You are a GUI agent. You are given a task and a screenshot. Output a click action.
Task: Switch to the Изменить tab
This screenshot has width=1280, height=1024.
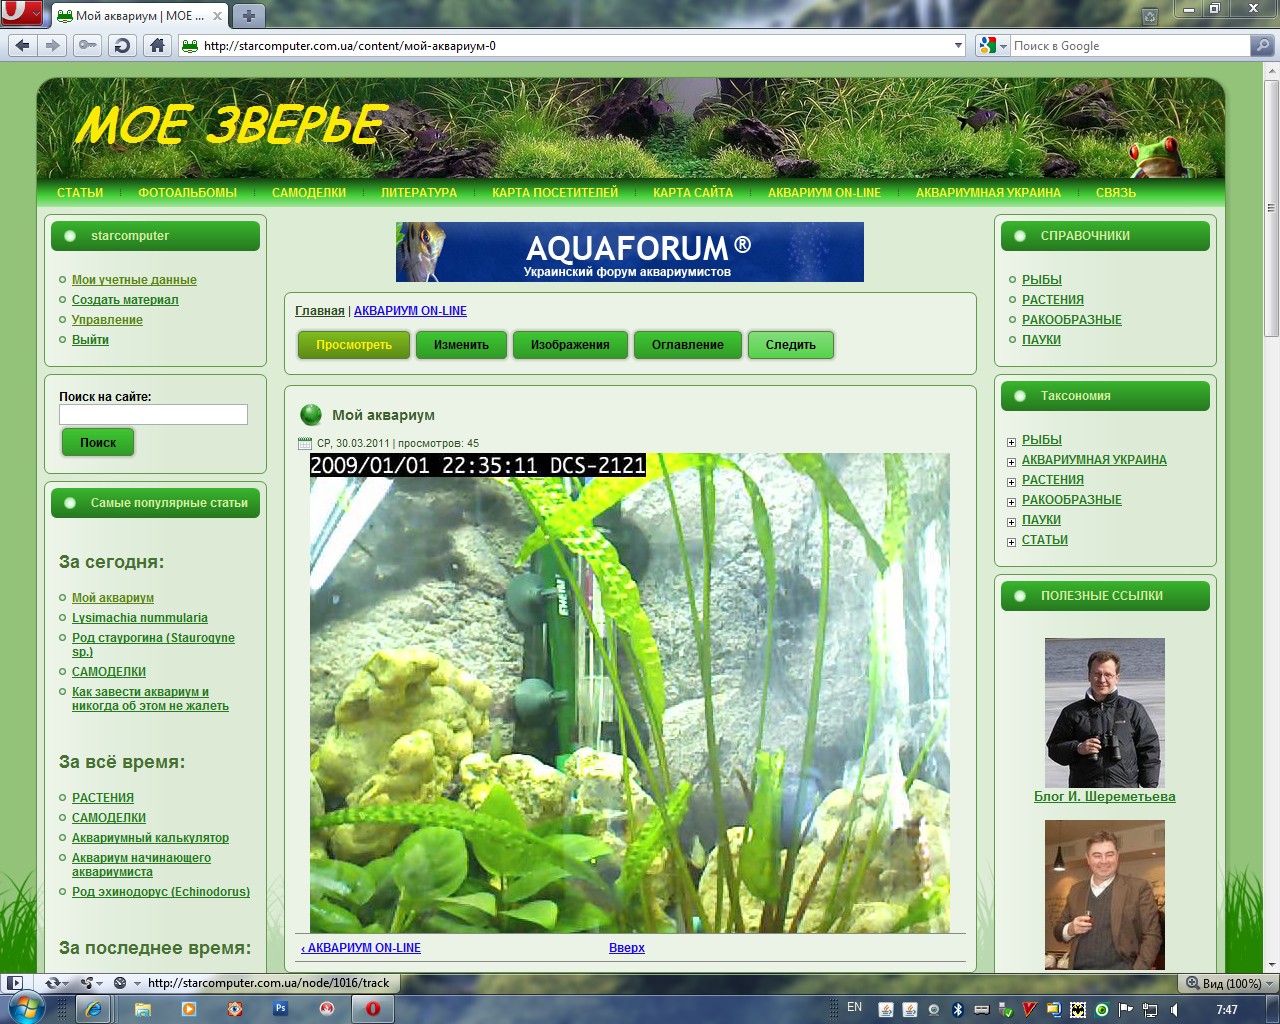[x=461, y=345]
